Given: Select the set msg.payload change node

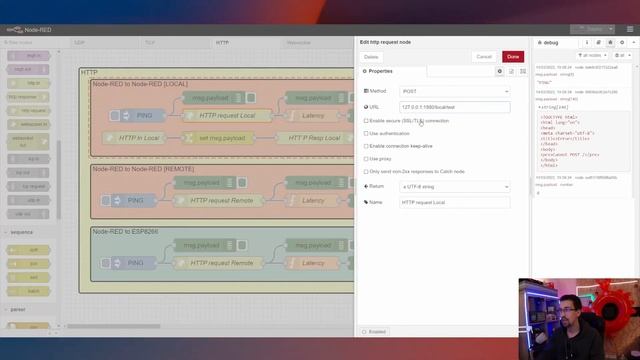Looking at the screenshot, I should 218,138.
